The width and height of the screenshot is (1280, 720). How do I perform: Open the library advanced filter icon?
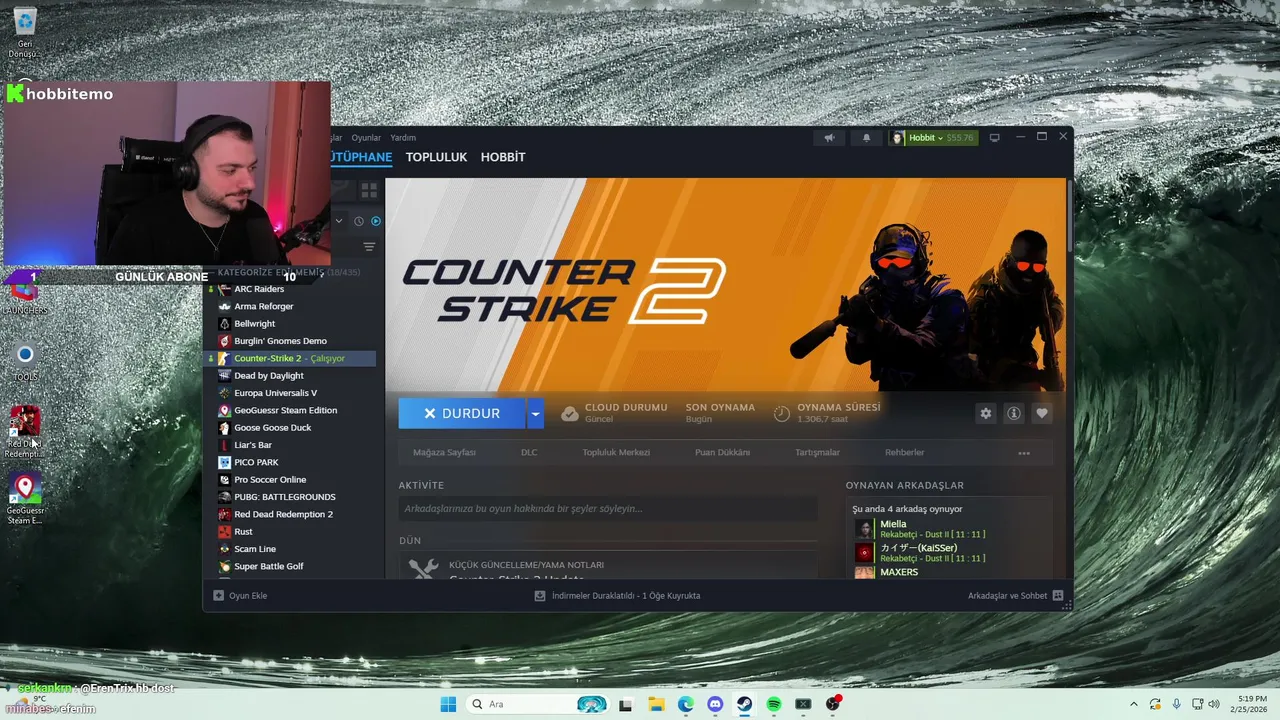tap(369, 247)
